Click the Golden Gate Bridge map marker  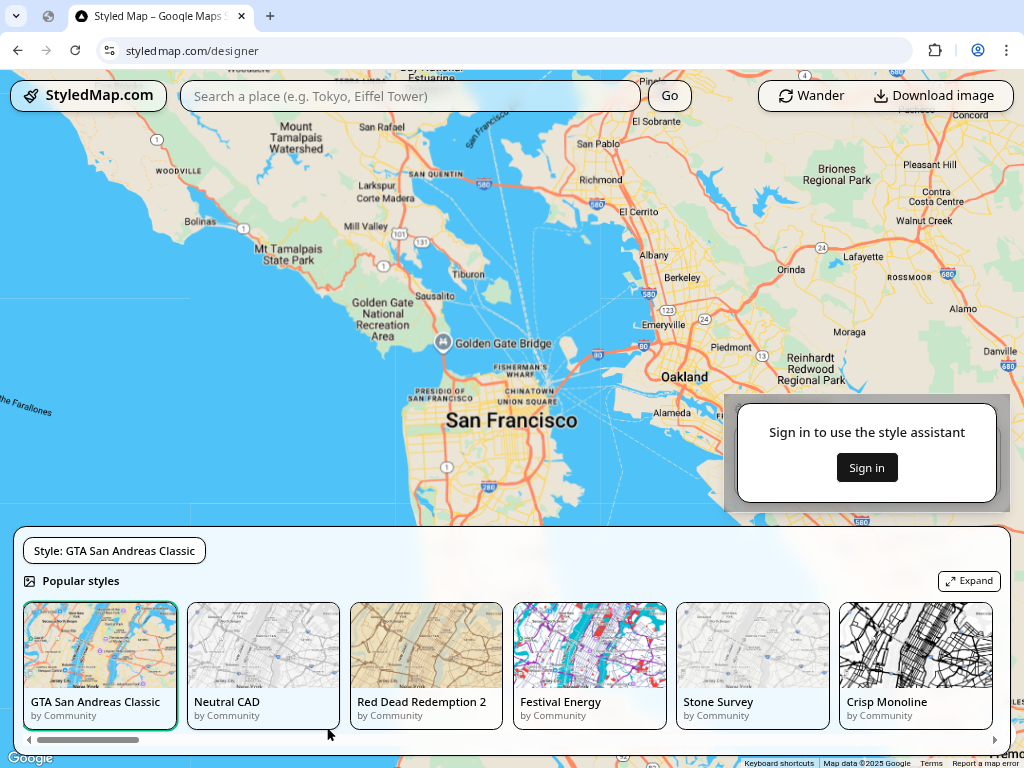(x=443, y=342)
